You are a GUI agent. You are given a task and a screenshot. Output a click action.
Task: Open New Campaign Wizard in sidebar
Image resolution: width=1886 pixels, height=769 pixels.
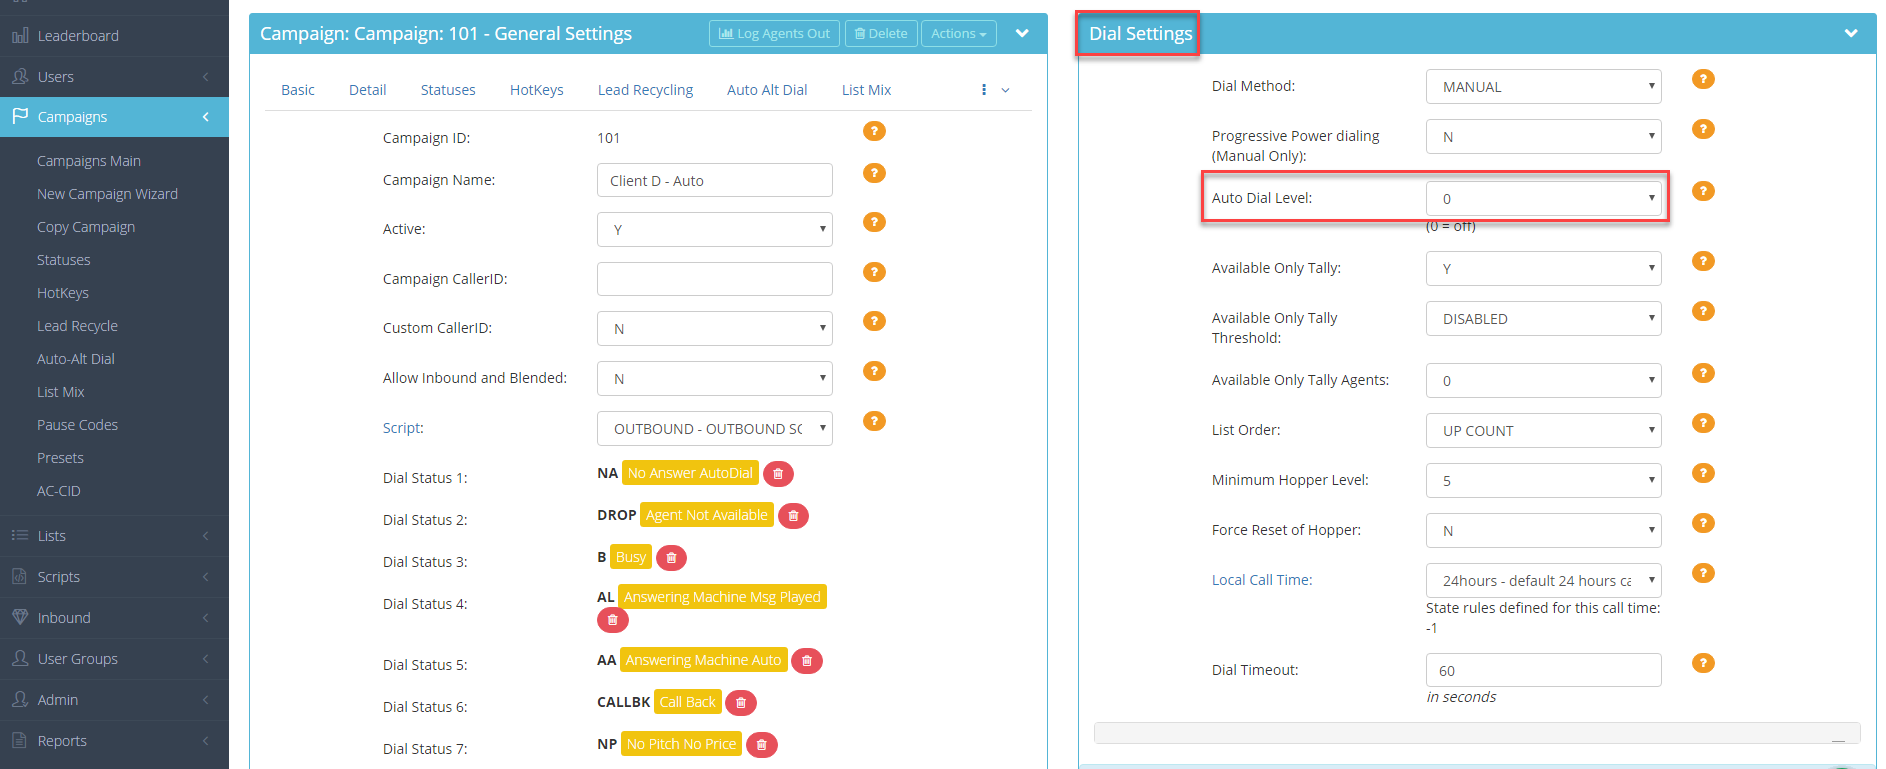pyautogui.click(x=107, y=194)
